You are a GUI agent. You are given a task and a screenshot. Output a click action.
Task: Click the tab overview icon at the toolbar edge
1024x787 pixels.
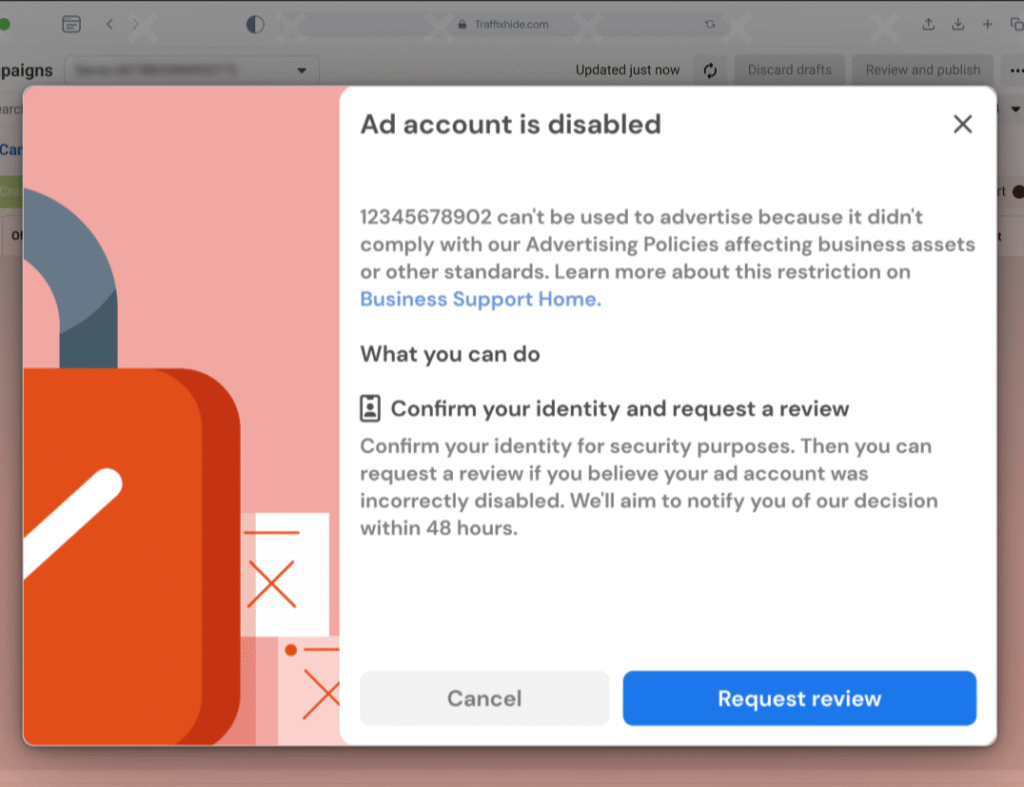[x=1016, y=24]
